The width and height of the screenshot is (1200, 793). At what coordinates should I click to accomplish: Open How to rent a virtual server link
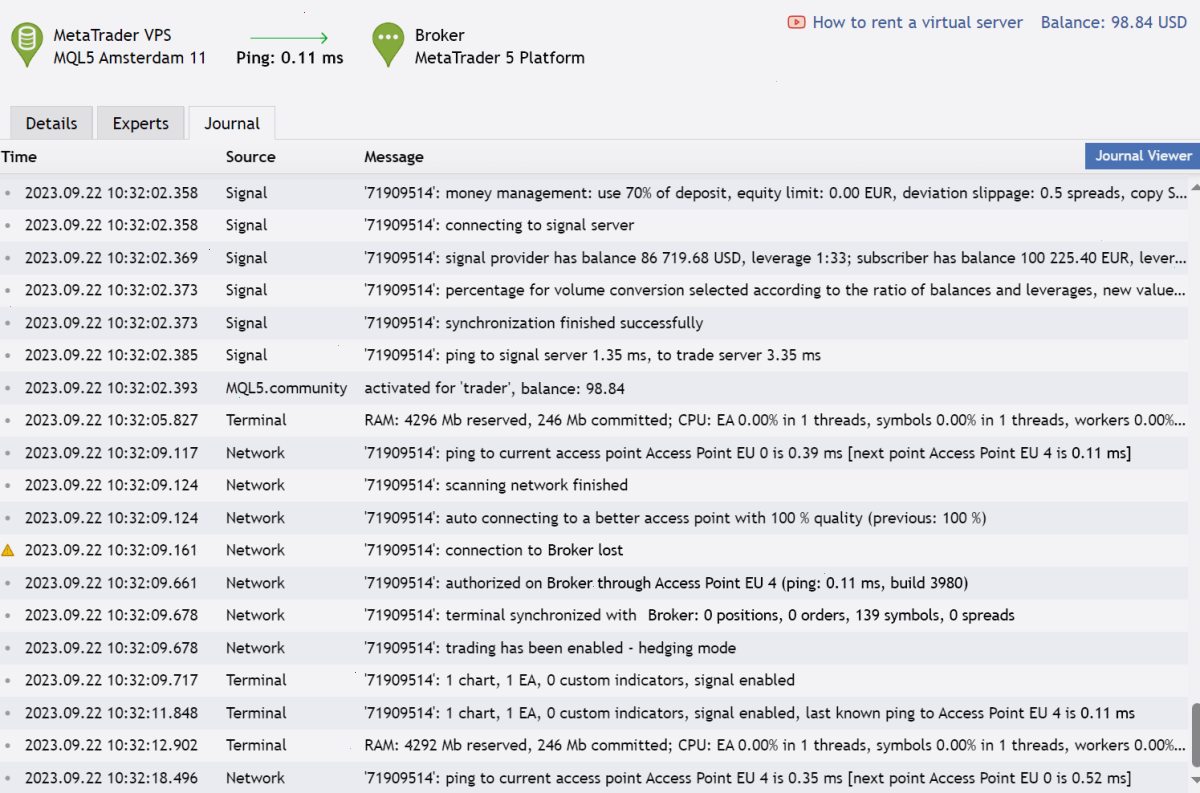tap(917, 22)
